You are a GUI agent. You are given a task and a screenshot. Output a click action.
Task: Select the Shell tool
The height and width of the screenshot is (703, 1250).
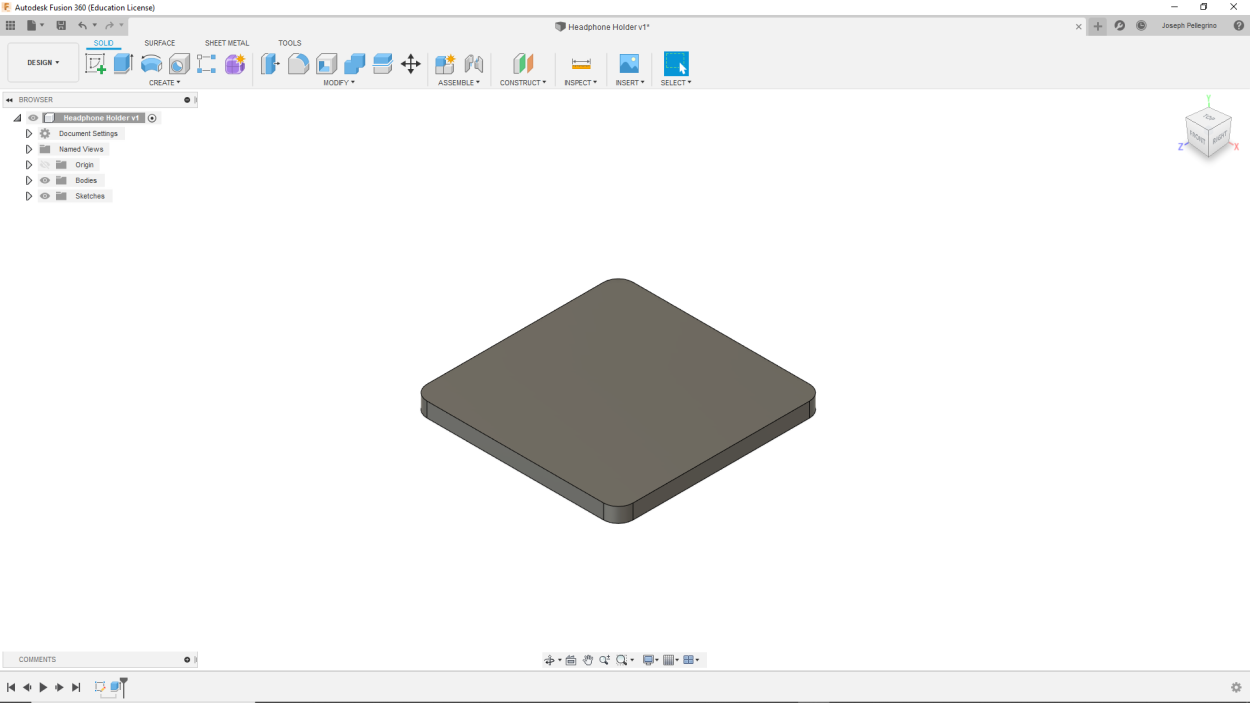[x=326, y=62]
